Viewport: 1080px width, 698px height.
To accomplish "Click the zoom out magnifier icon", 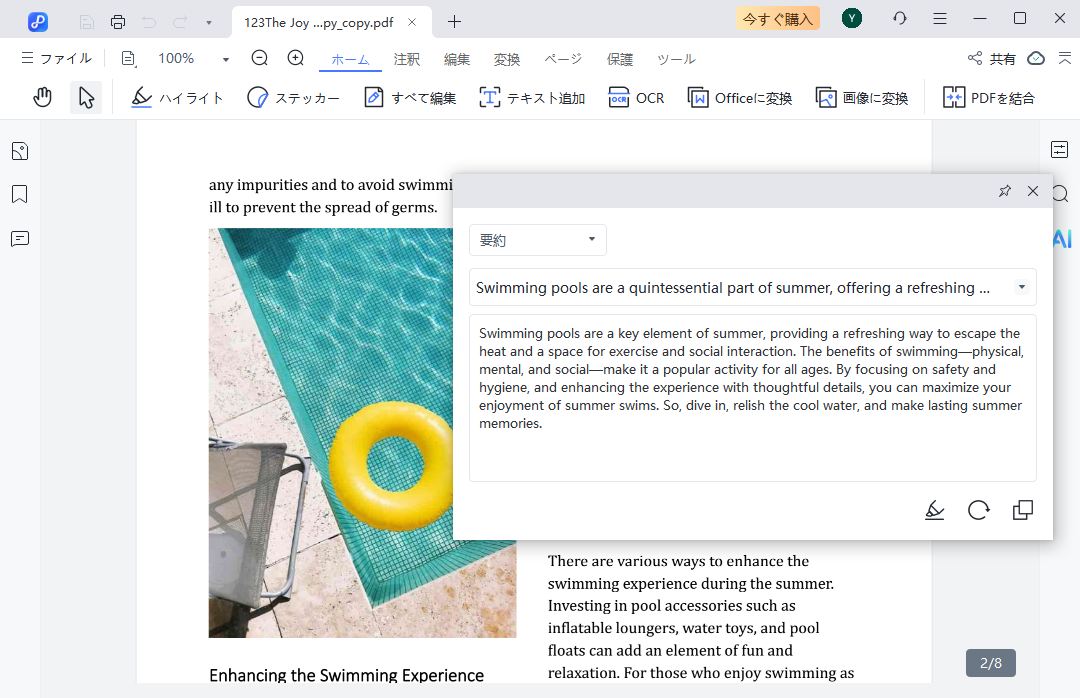I will (x=260, y=59).
